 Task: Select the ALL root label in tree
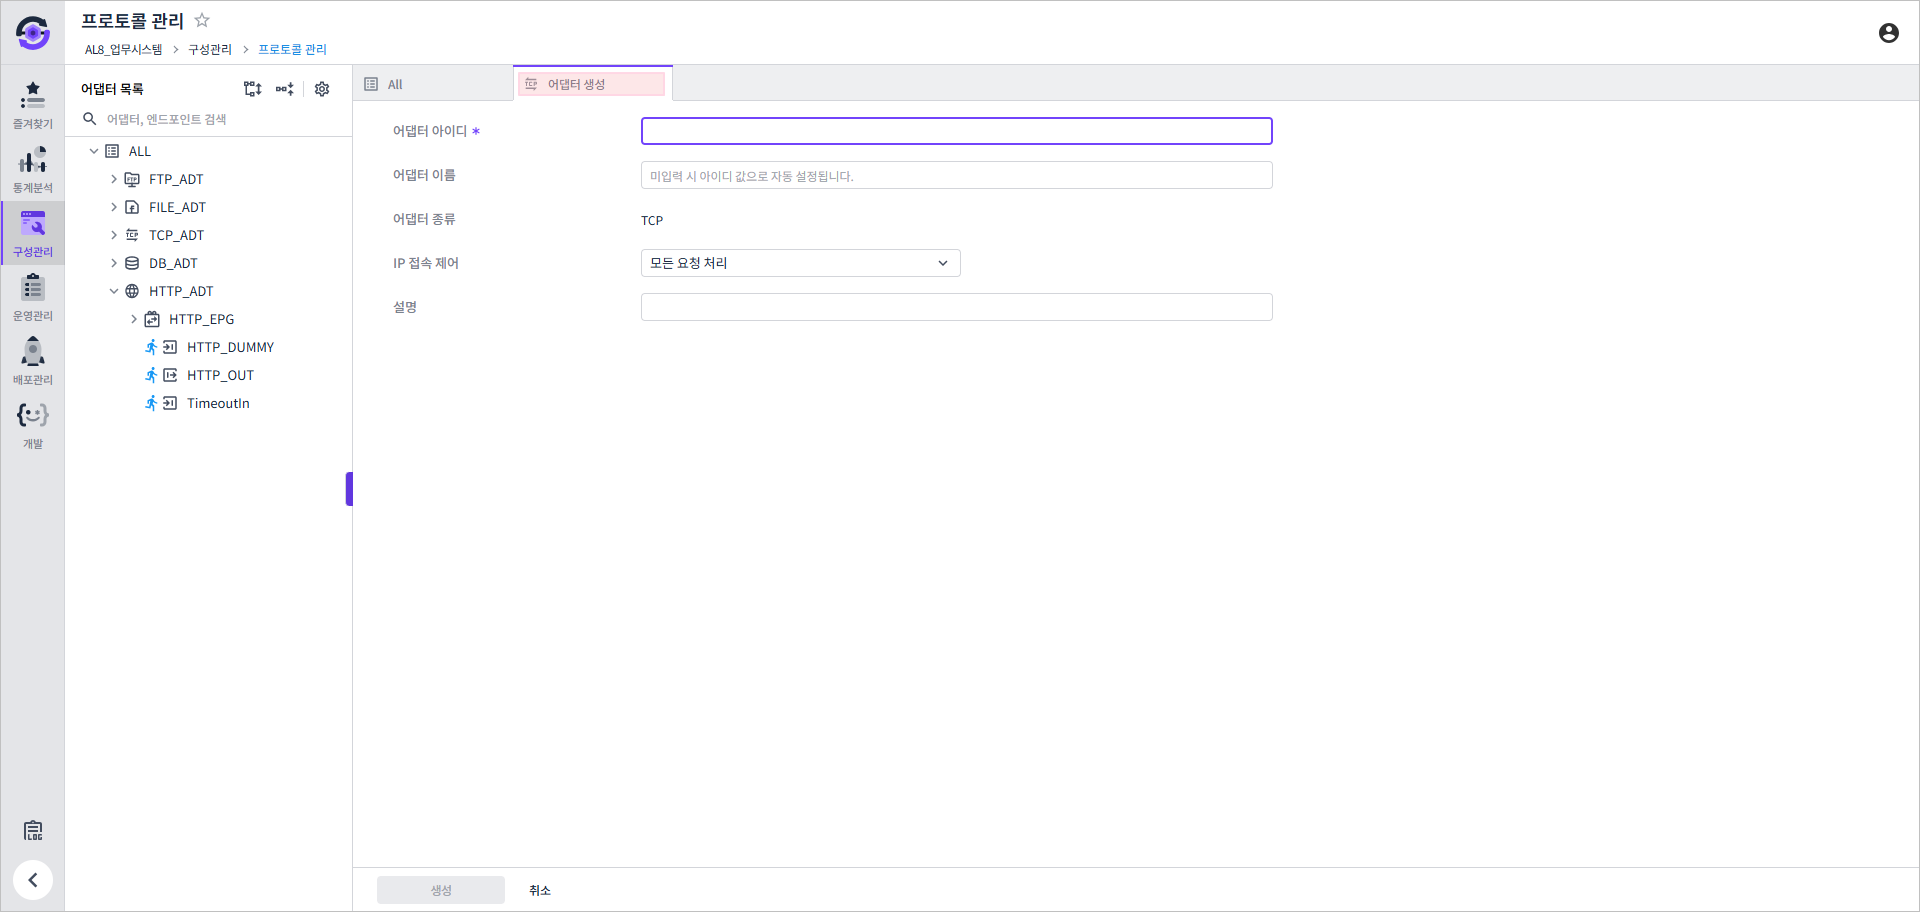(x=140, y=151)
